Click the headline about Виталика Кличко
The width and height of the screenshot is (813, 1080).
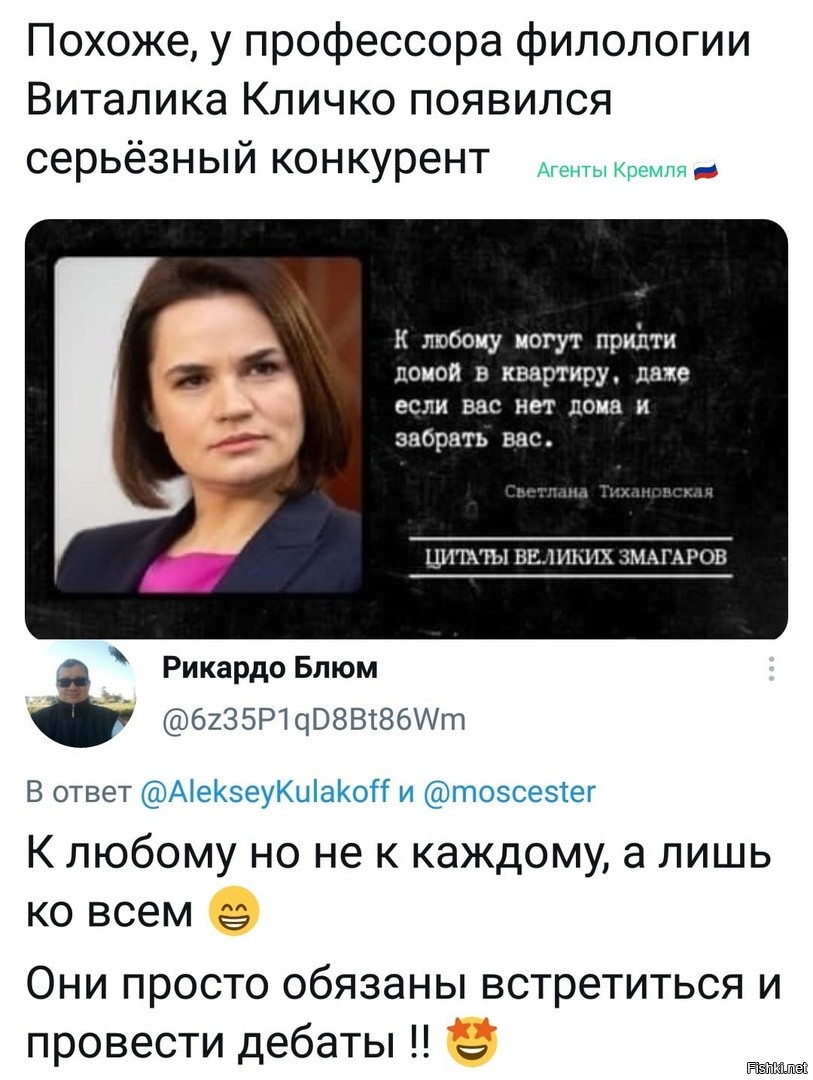tap(388, 98)
